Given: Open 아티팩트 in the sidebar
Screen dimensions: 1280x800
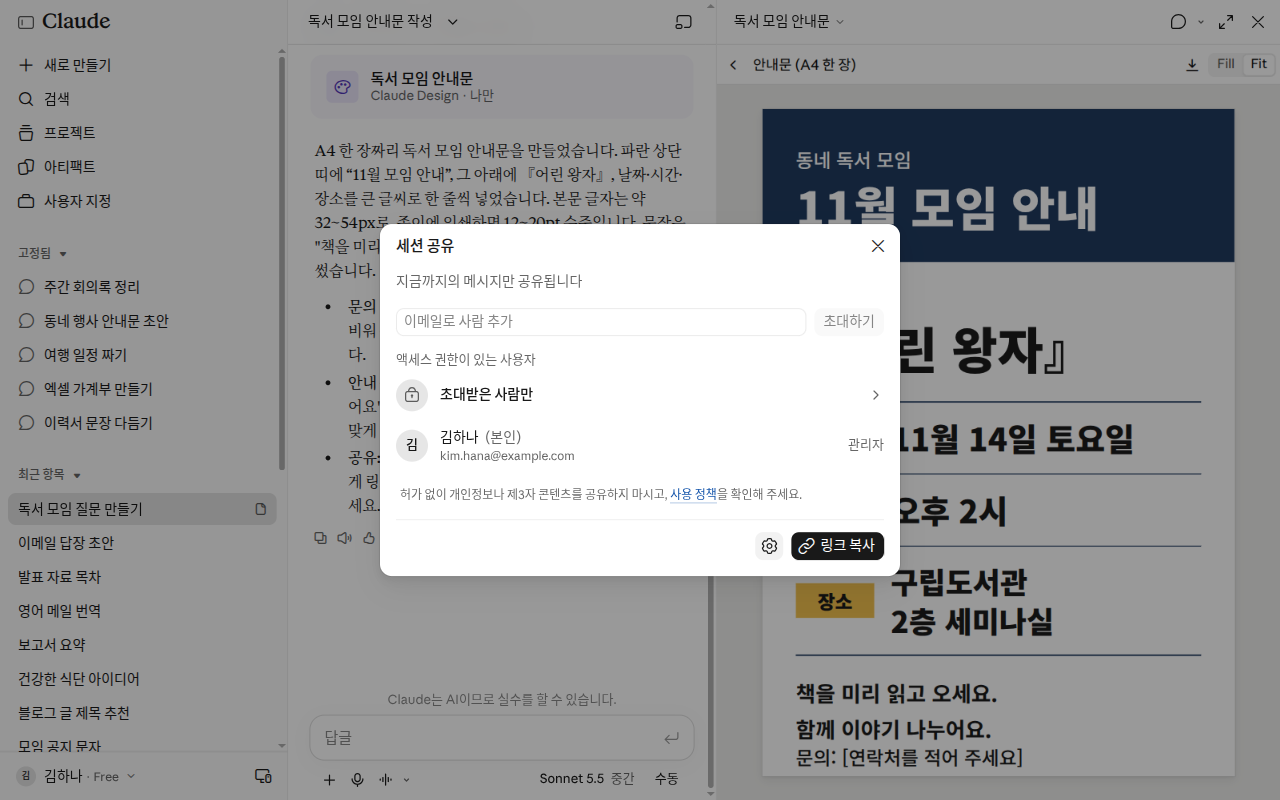Looking at the screenshot, I should point(143,167).
